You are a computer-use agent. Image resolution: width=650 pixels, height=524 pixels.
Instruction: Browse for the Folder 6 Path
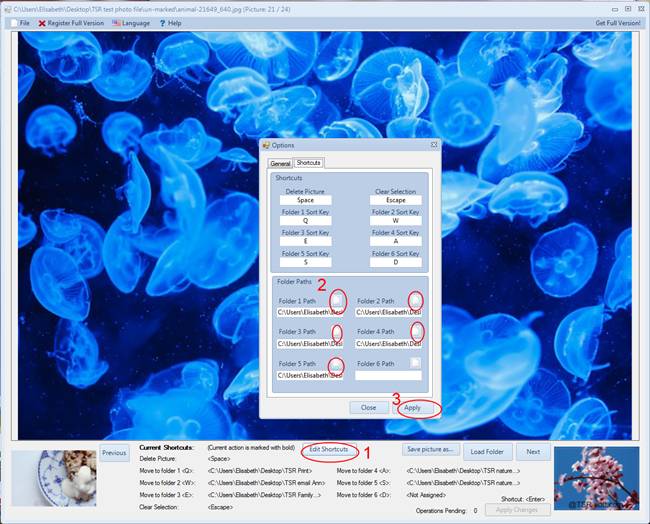[x=416, y=364]
